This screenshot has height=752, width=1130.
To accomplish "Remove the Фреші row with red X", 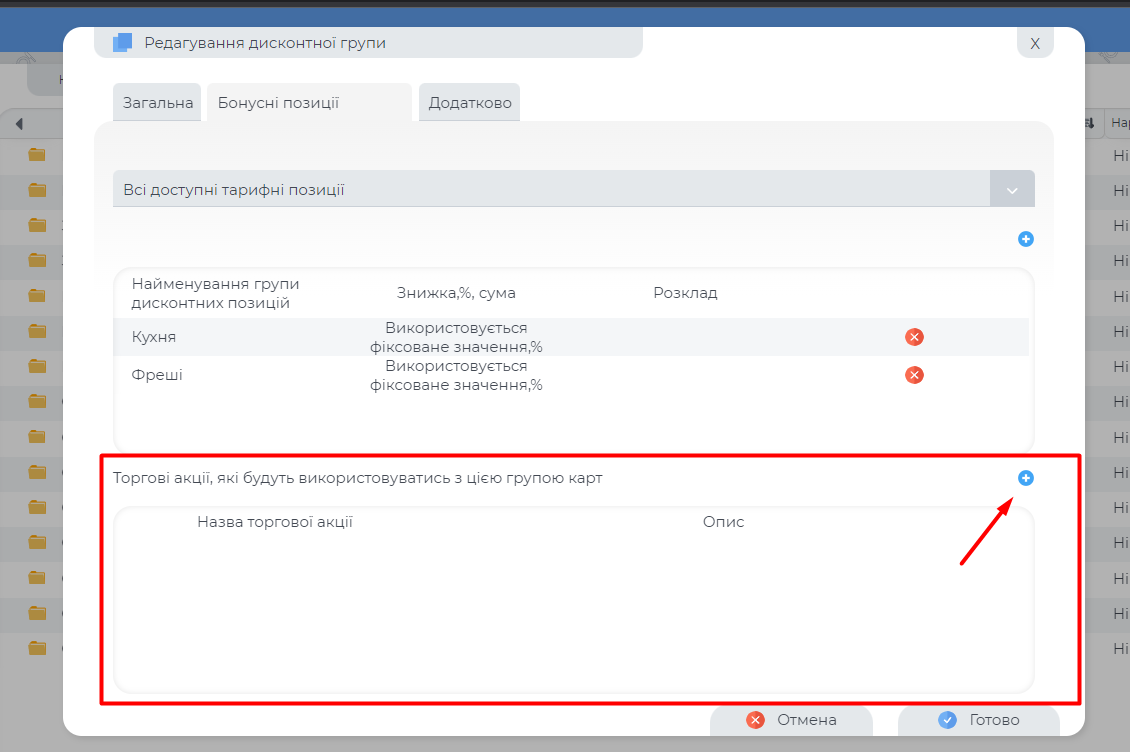I will coord(913,375).
